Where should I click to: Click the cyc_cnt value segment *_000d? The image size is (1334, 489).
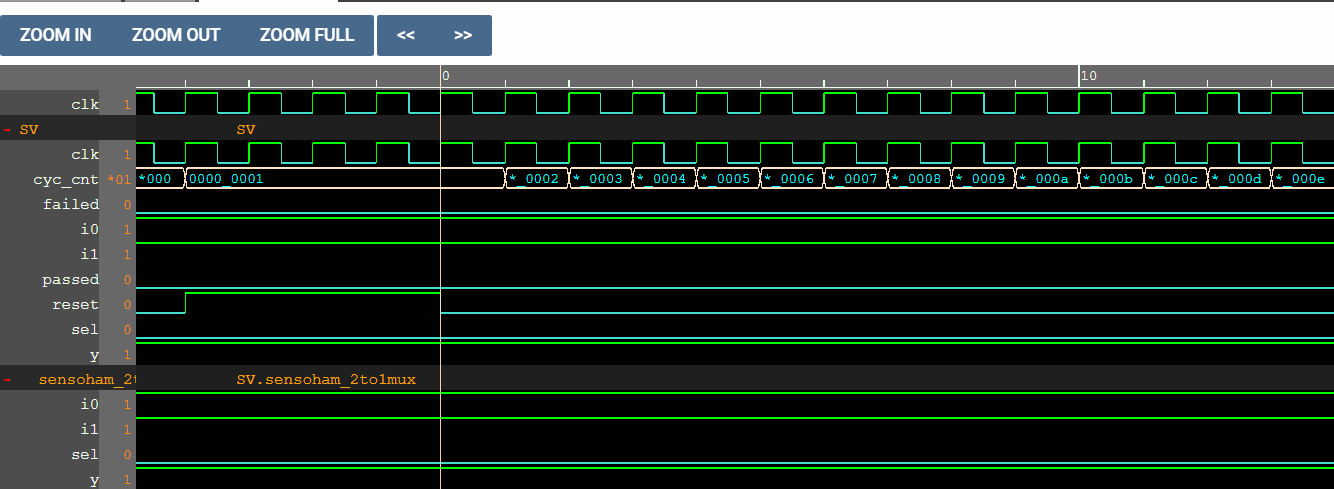coord(1240,179)
